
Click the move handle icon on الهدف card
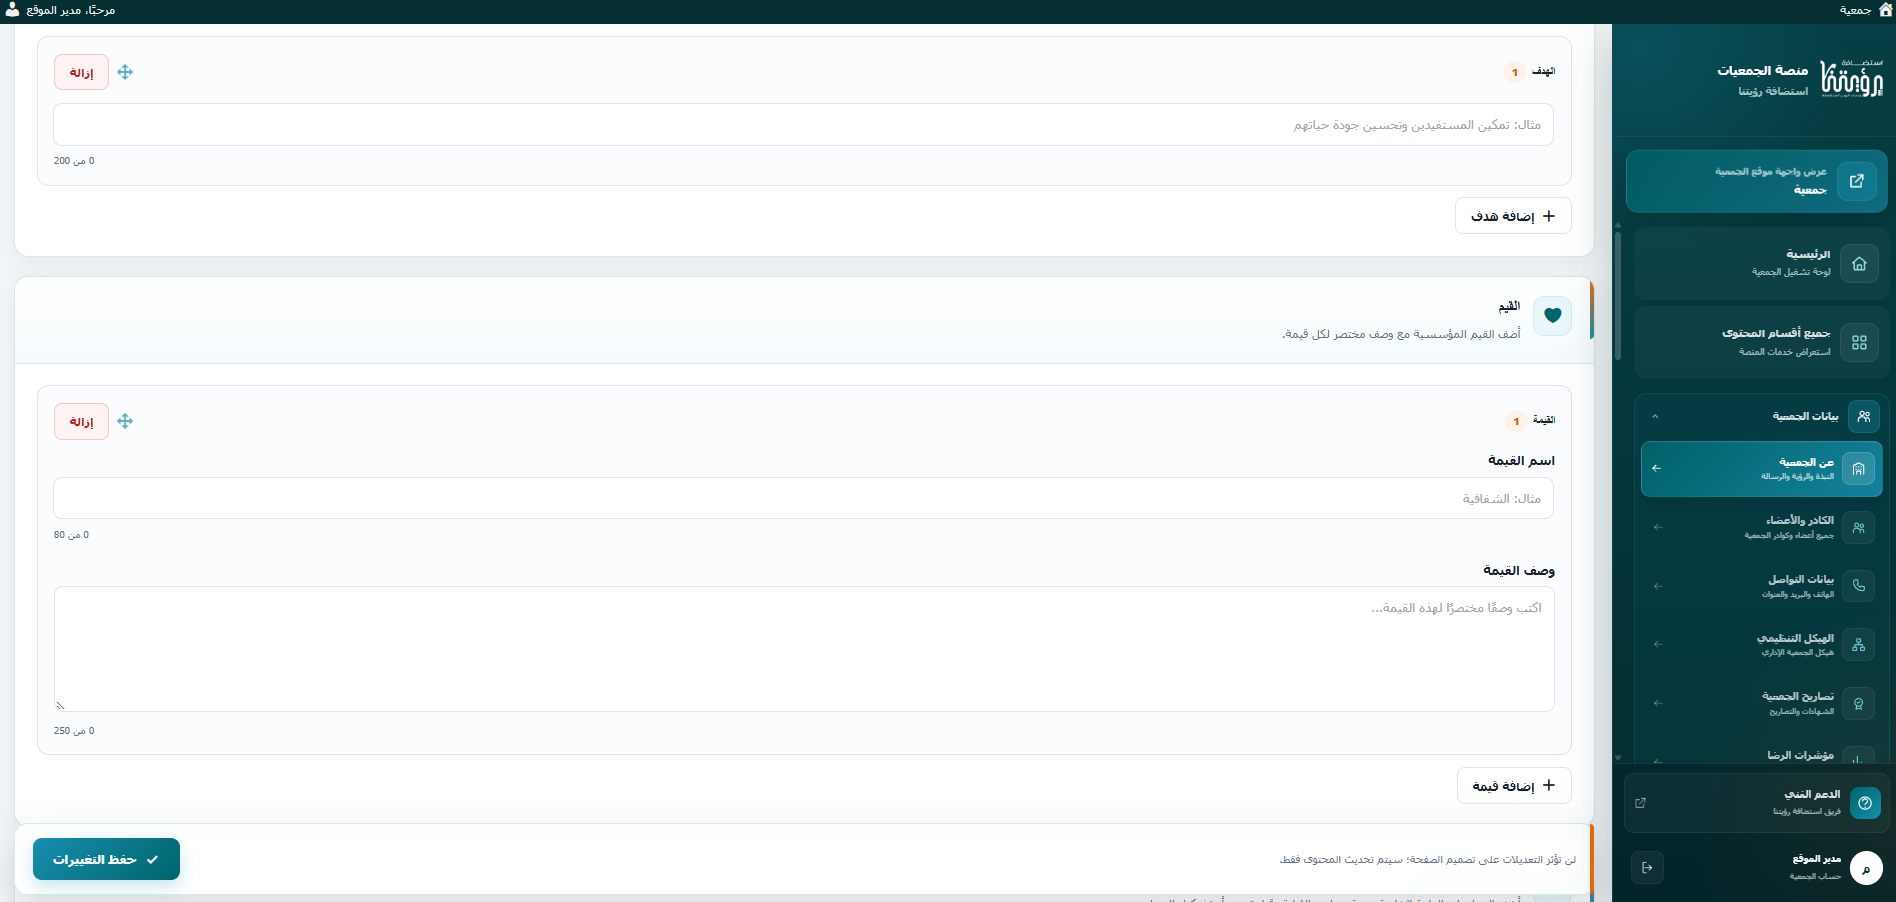coord(125,72)
